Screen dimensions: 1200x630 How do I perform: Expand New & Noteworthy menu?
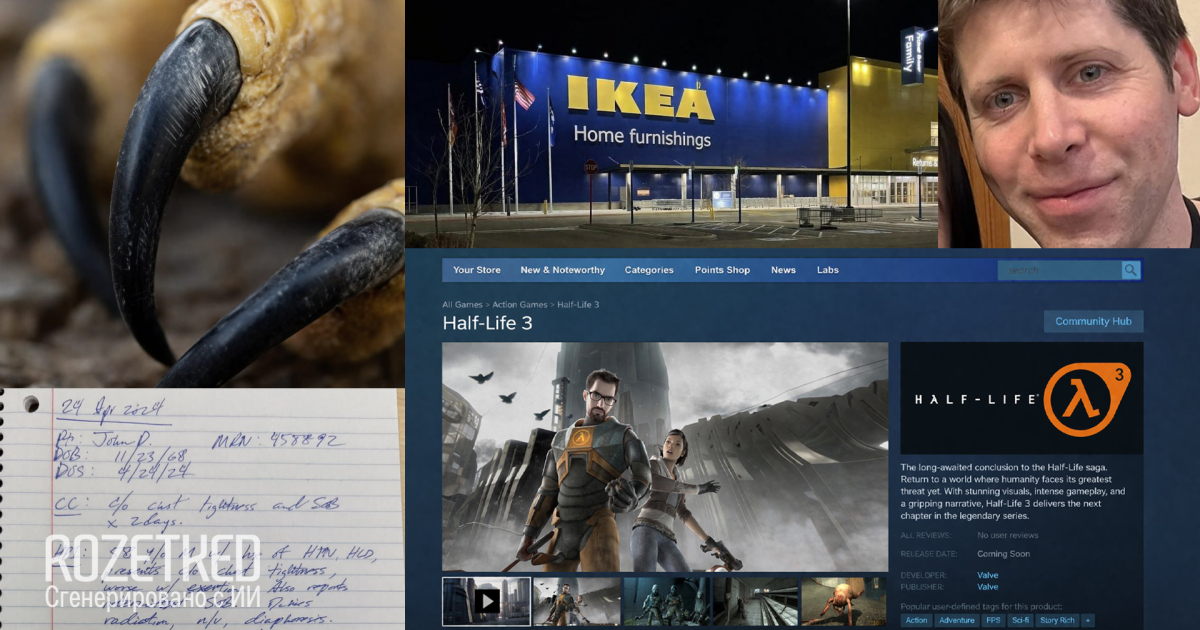[x=562, y=270]
